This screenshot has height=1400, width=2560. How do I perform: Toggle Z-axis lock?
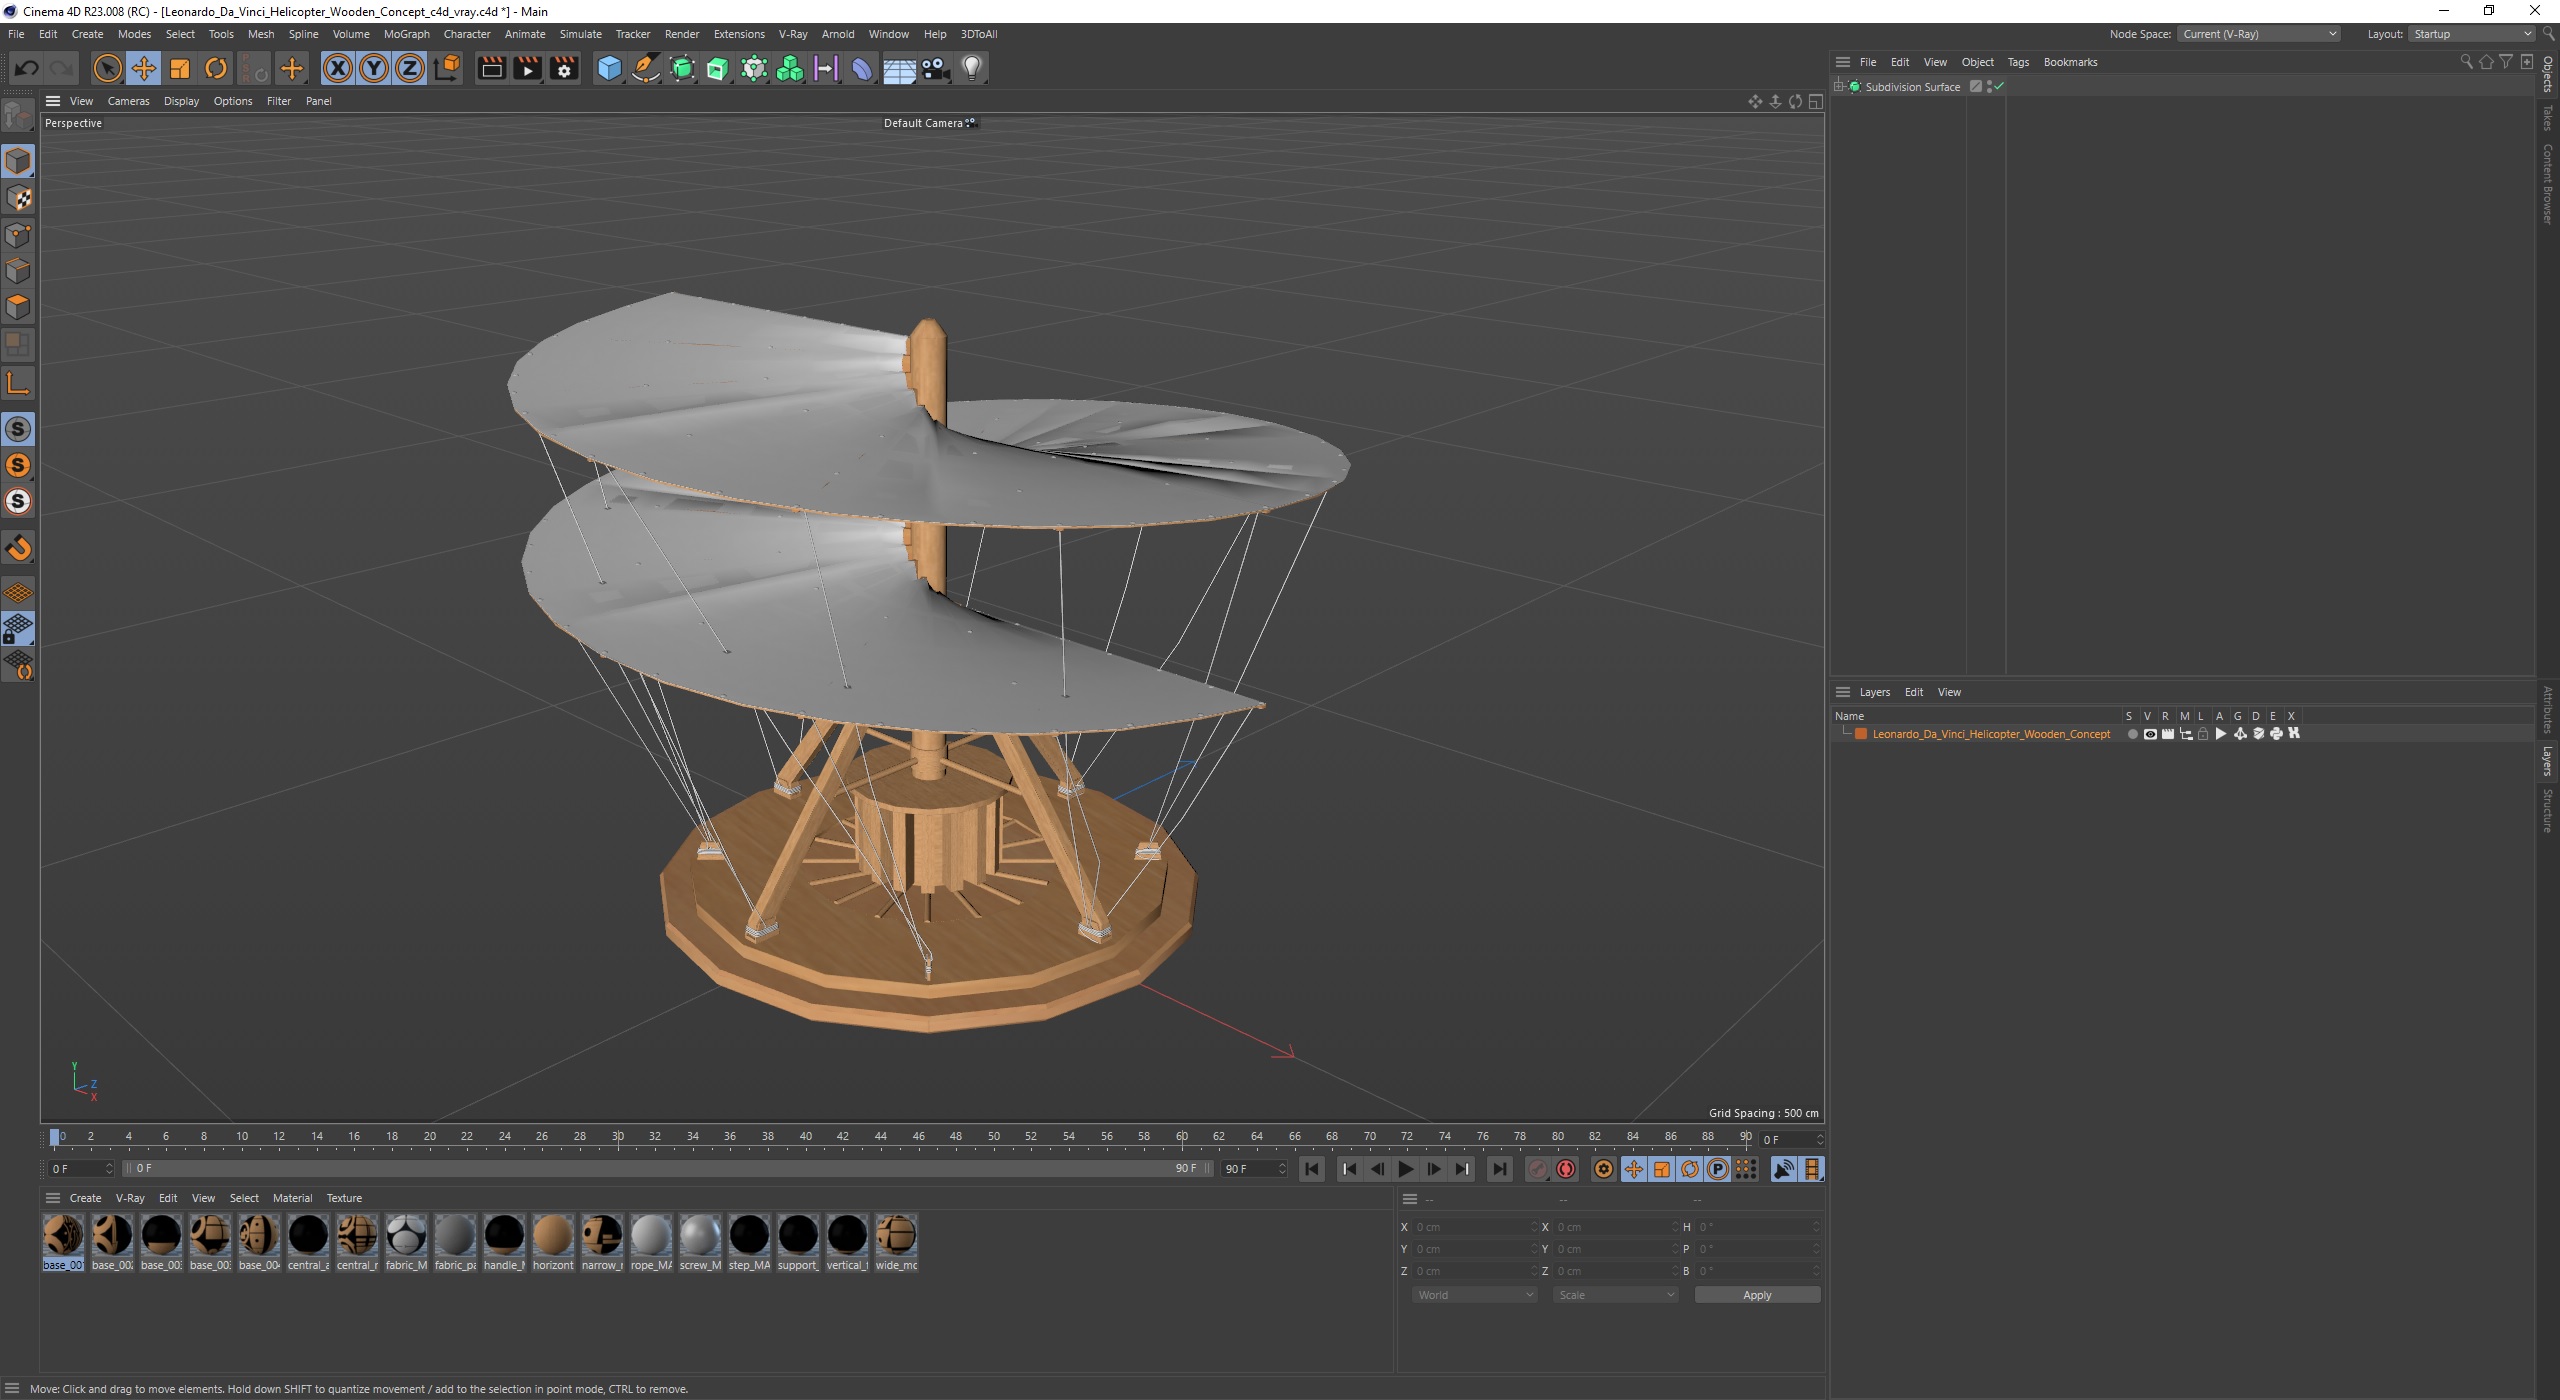point(409,68)
